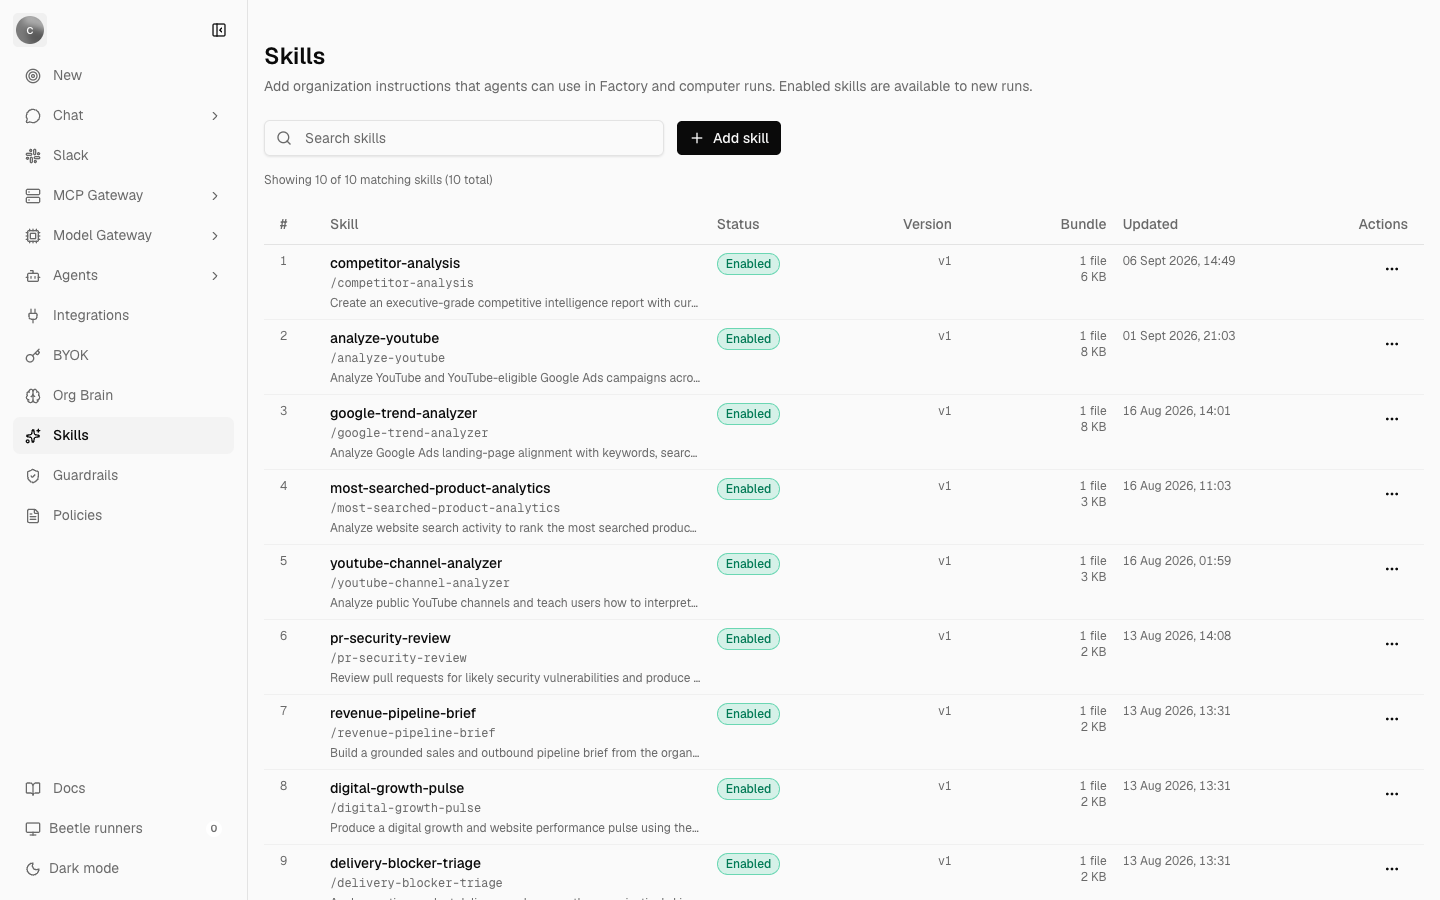
Task: Open the google-trend-analyzer skill
Action: (403, 413)
